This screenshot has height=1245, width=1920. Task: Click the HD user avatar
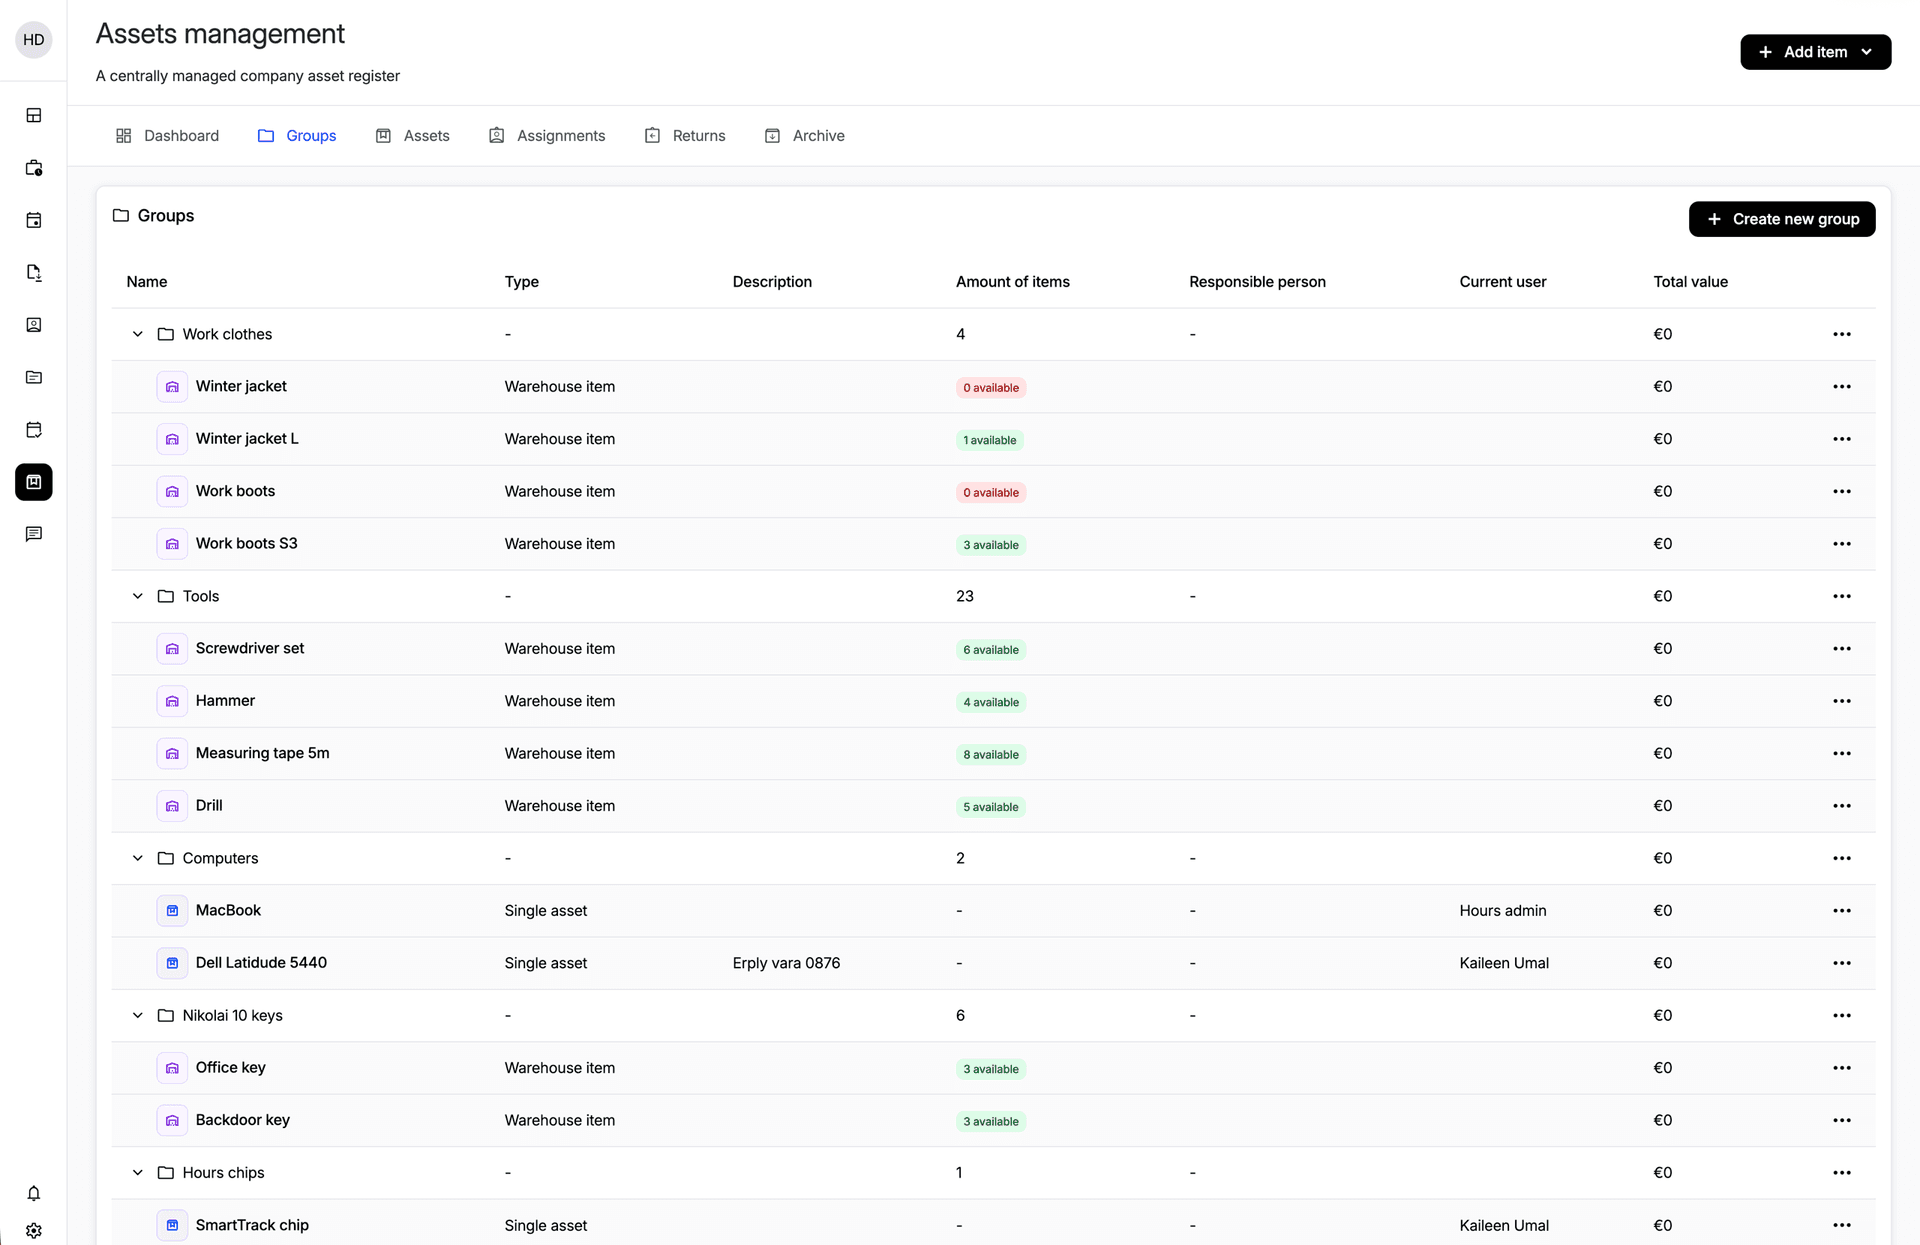(x=34, y=40)
